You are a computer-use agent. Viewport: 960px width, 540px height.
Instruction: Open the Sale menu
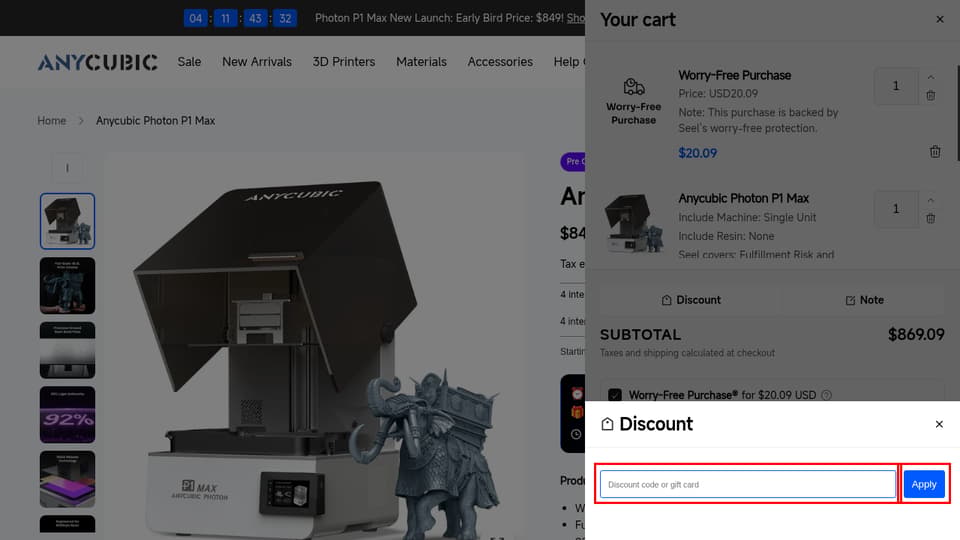189,62
